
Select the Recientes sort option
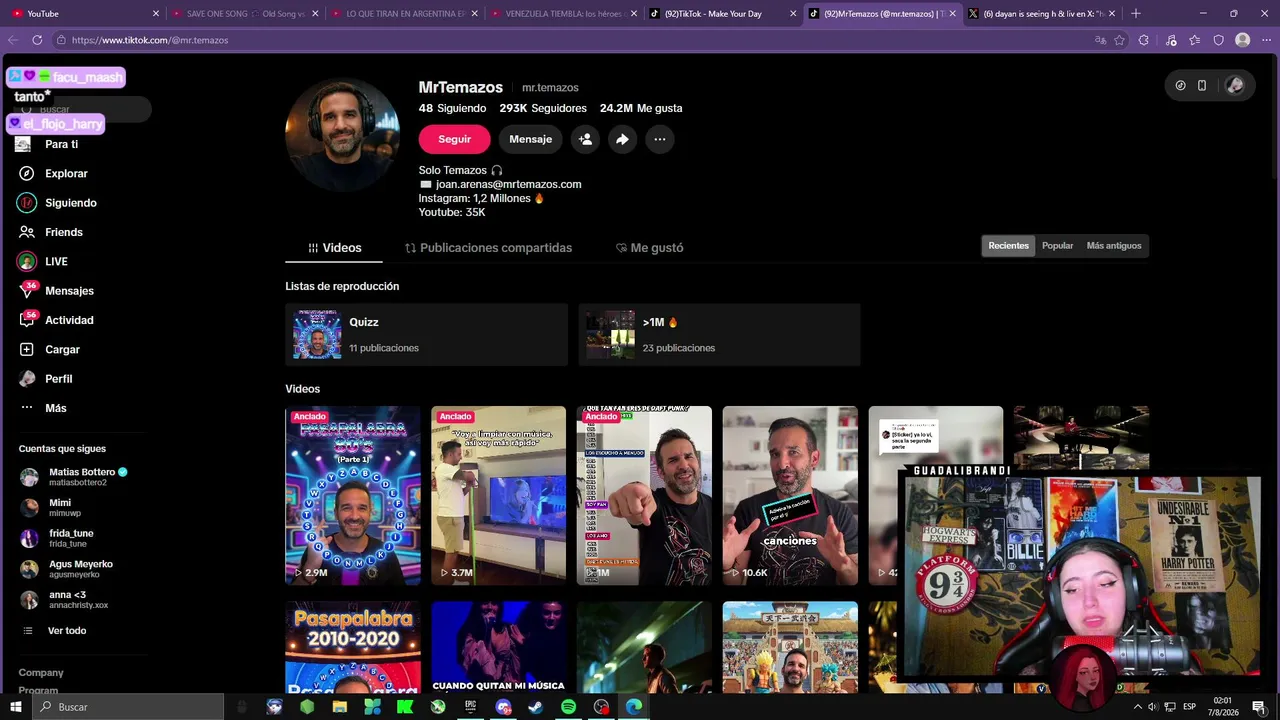(x=1008, y=246)
